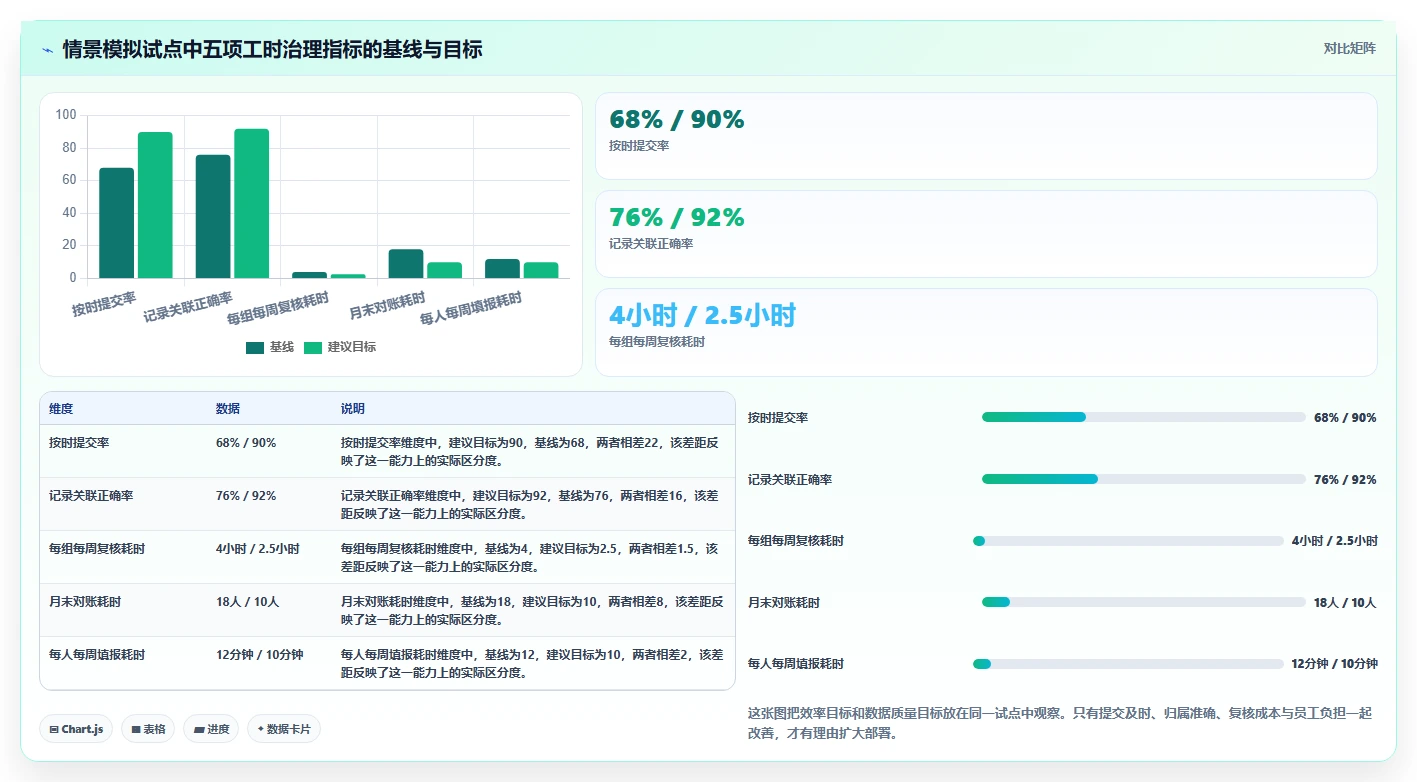The image size is (1417, 782).
Task: Click the icon inside the 表格 chip
Action: (x=136, y=729)
